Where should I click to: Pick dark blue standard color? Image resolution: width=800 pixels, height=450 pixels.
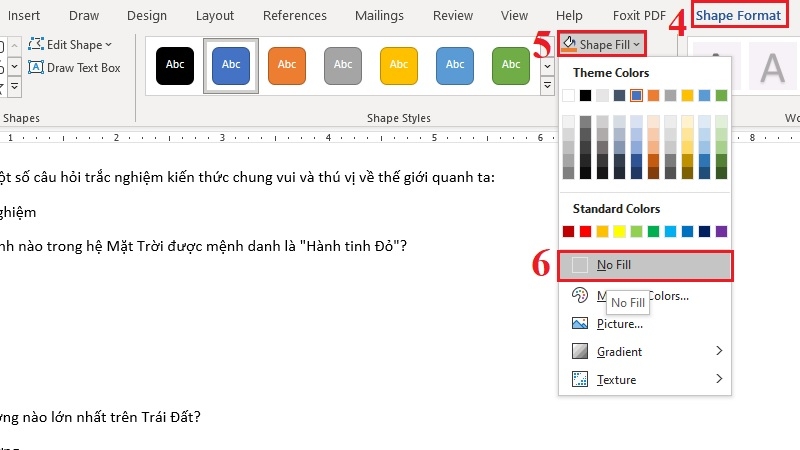704,232
